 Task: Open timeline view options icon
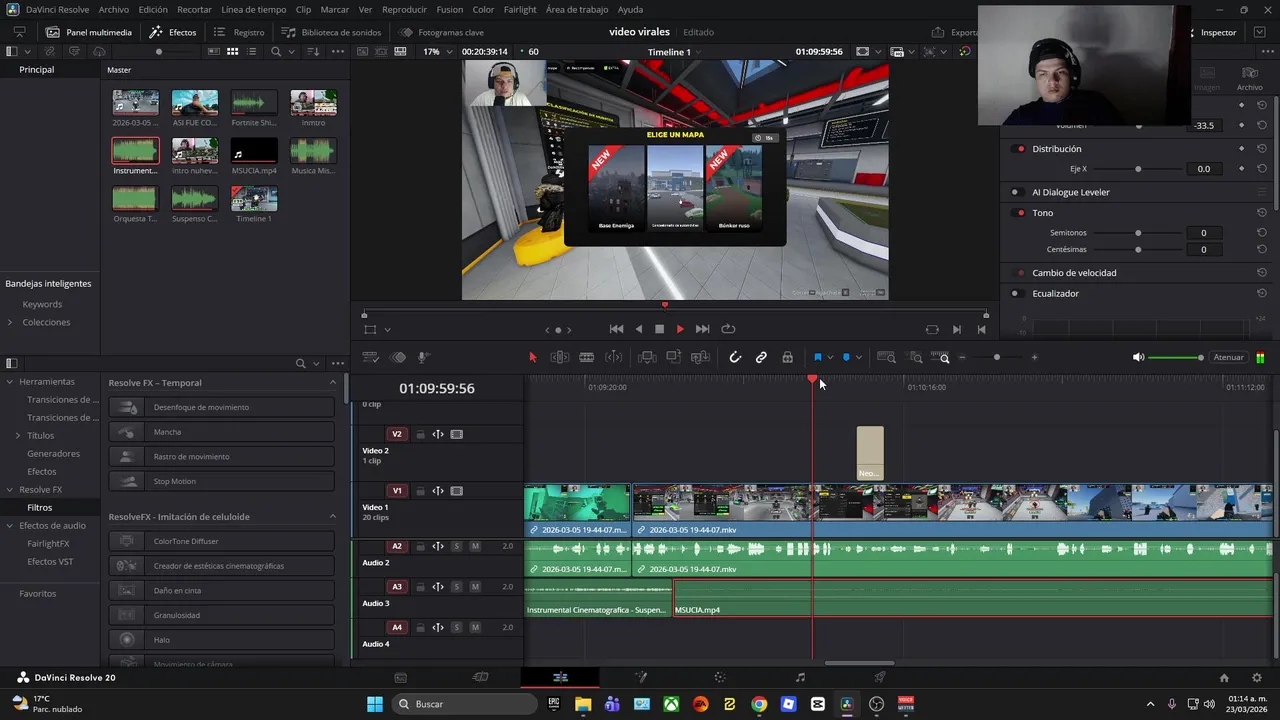coord(370,357)
